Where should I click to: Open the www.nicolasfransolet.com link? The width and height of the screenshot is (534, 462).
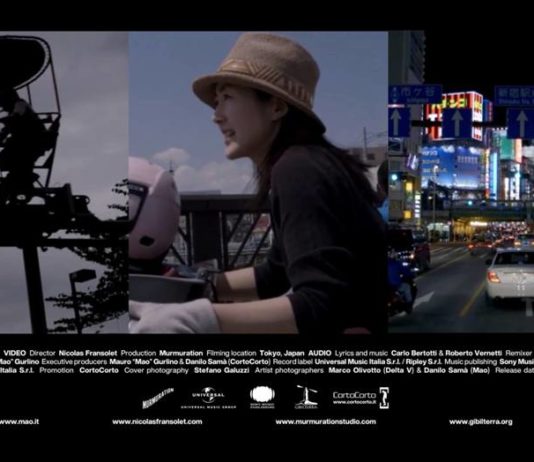[157, 421]
